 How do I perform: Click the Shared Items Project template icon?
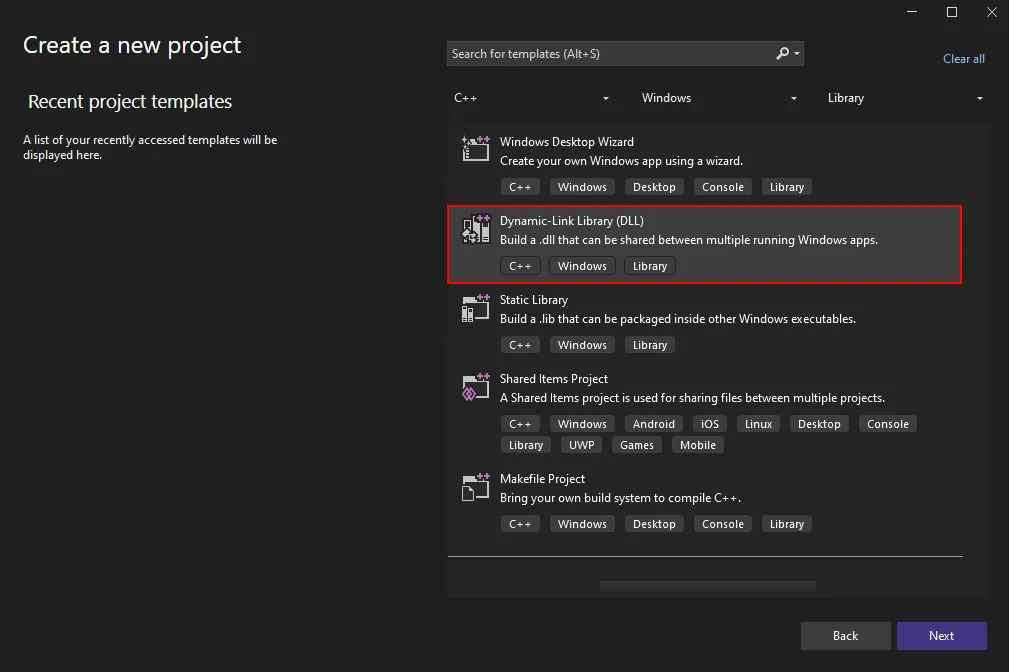coord(476,387)
